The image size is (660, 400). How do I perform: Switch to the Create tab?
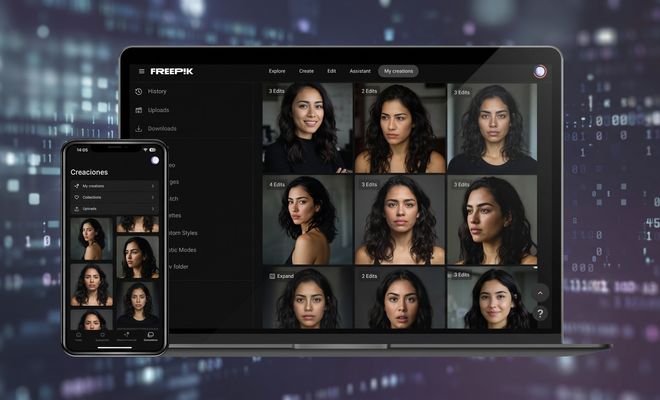tap(306, 71)
